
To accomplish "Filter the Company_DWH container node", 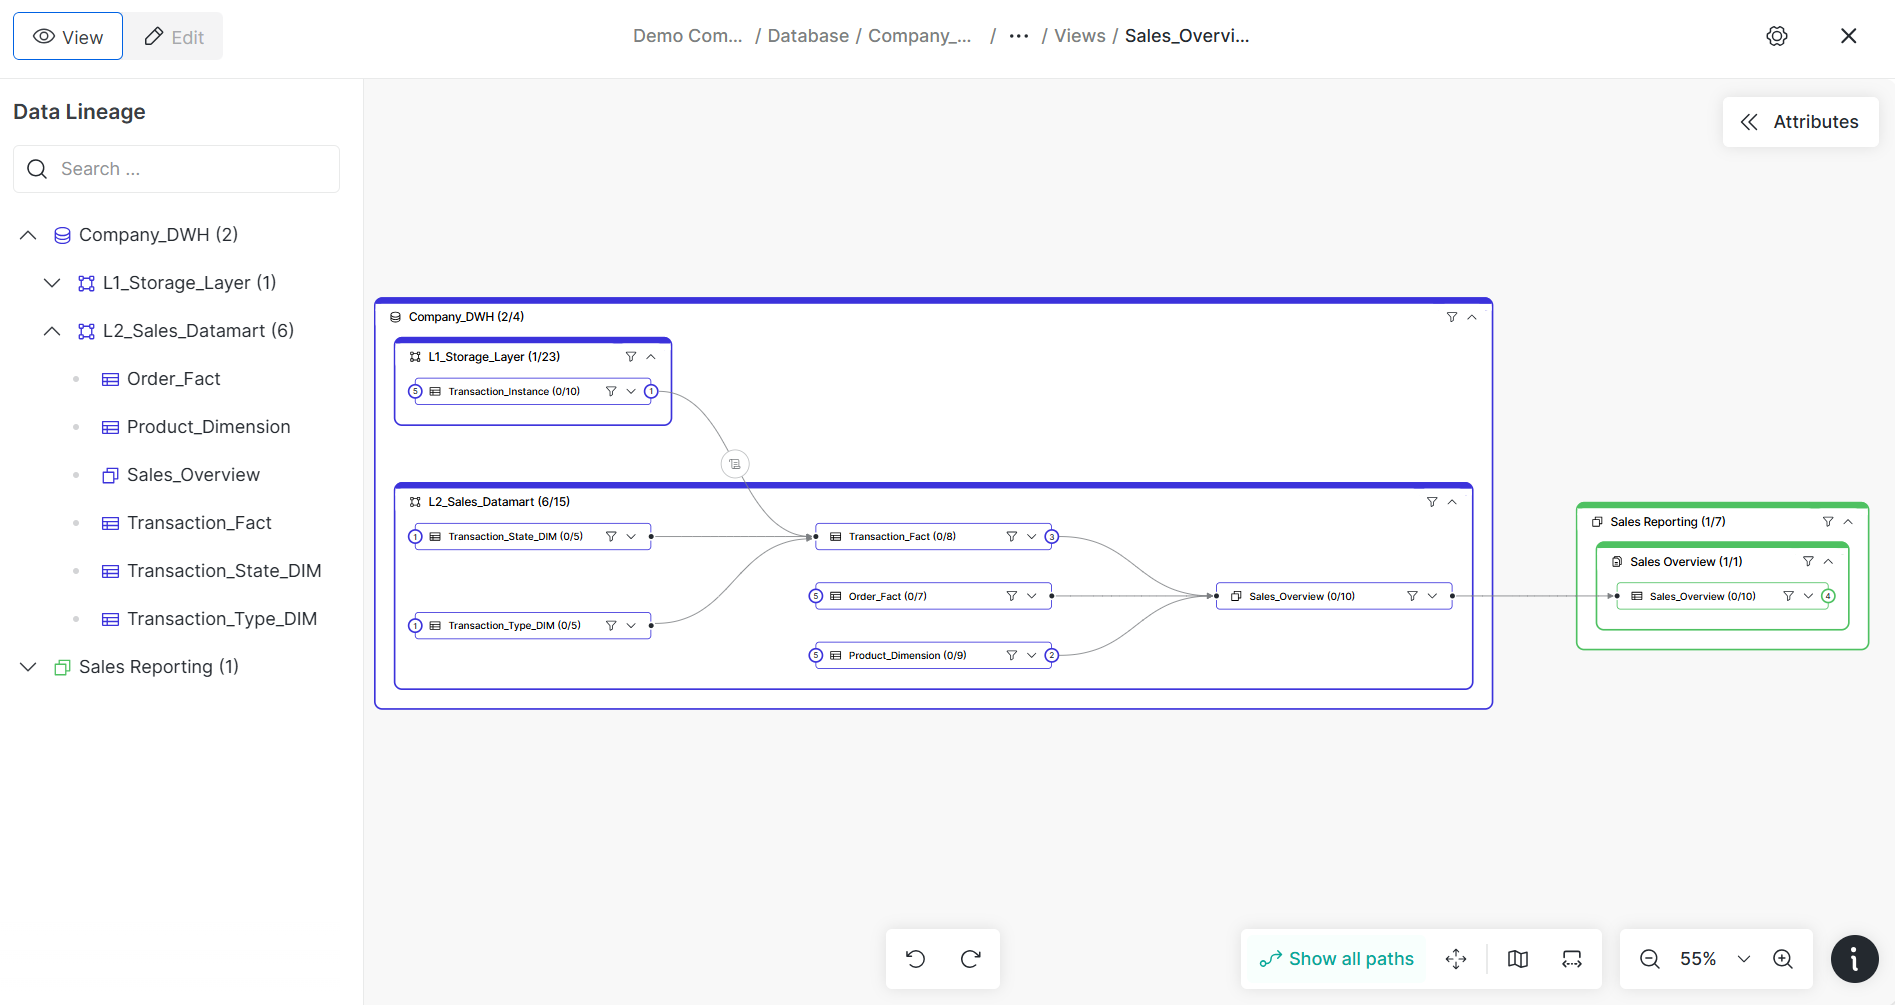I will tap(1452, 317).
